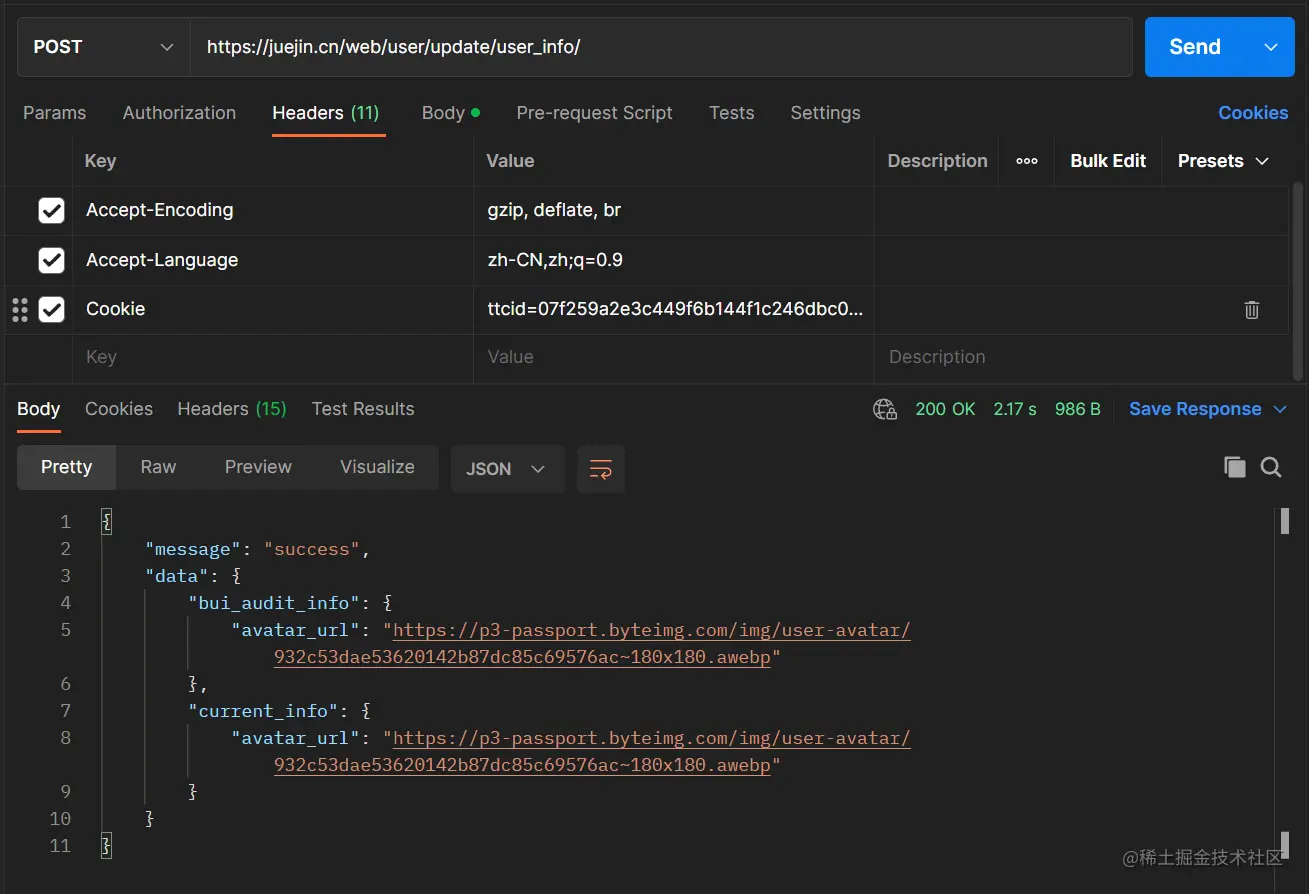The width and height of the screenshot is (1309, 894).
Task: Click the empty Key field in the new header row
Action: pos(273,357)
